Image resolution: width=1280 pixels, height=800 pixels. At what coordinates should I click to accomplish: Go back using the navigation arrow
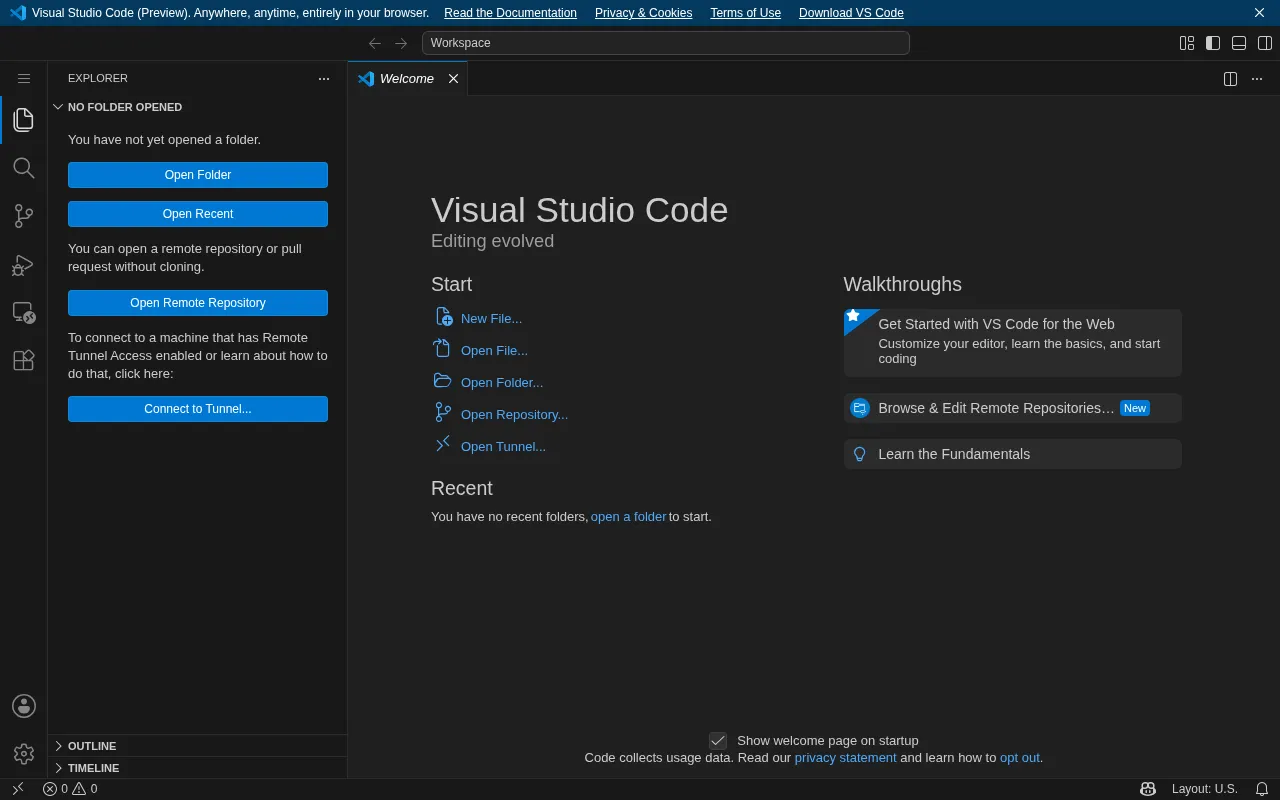click(x=375, y=43)
